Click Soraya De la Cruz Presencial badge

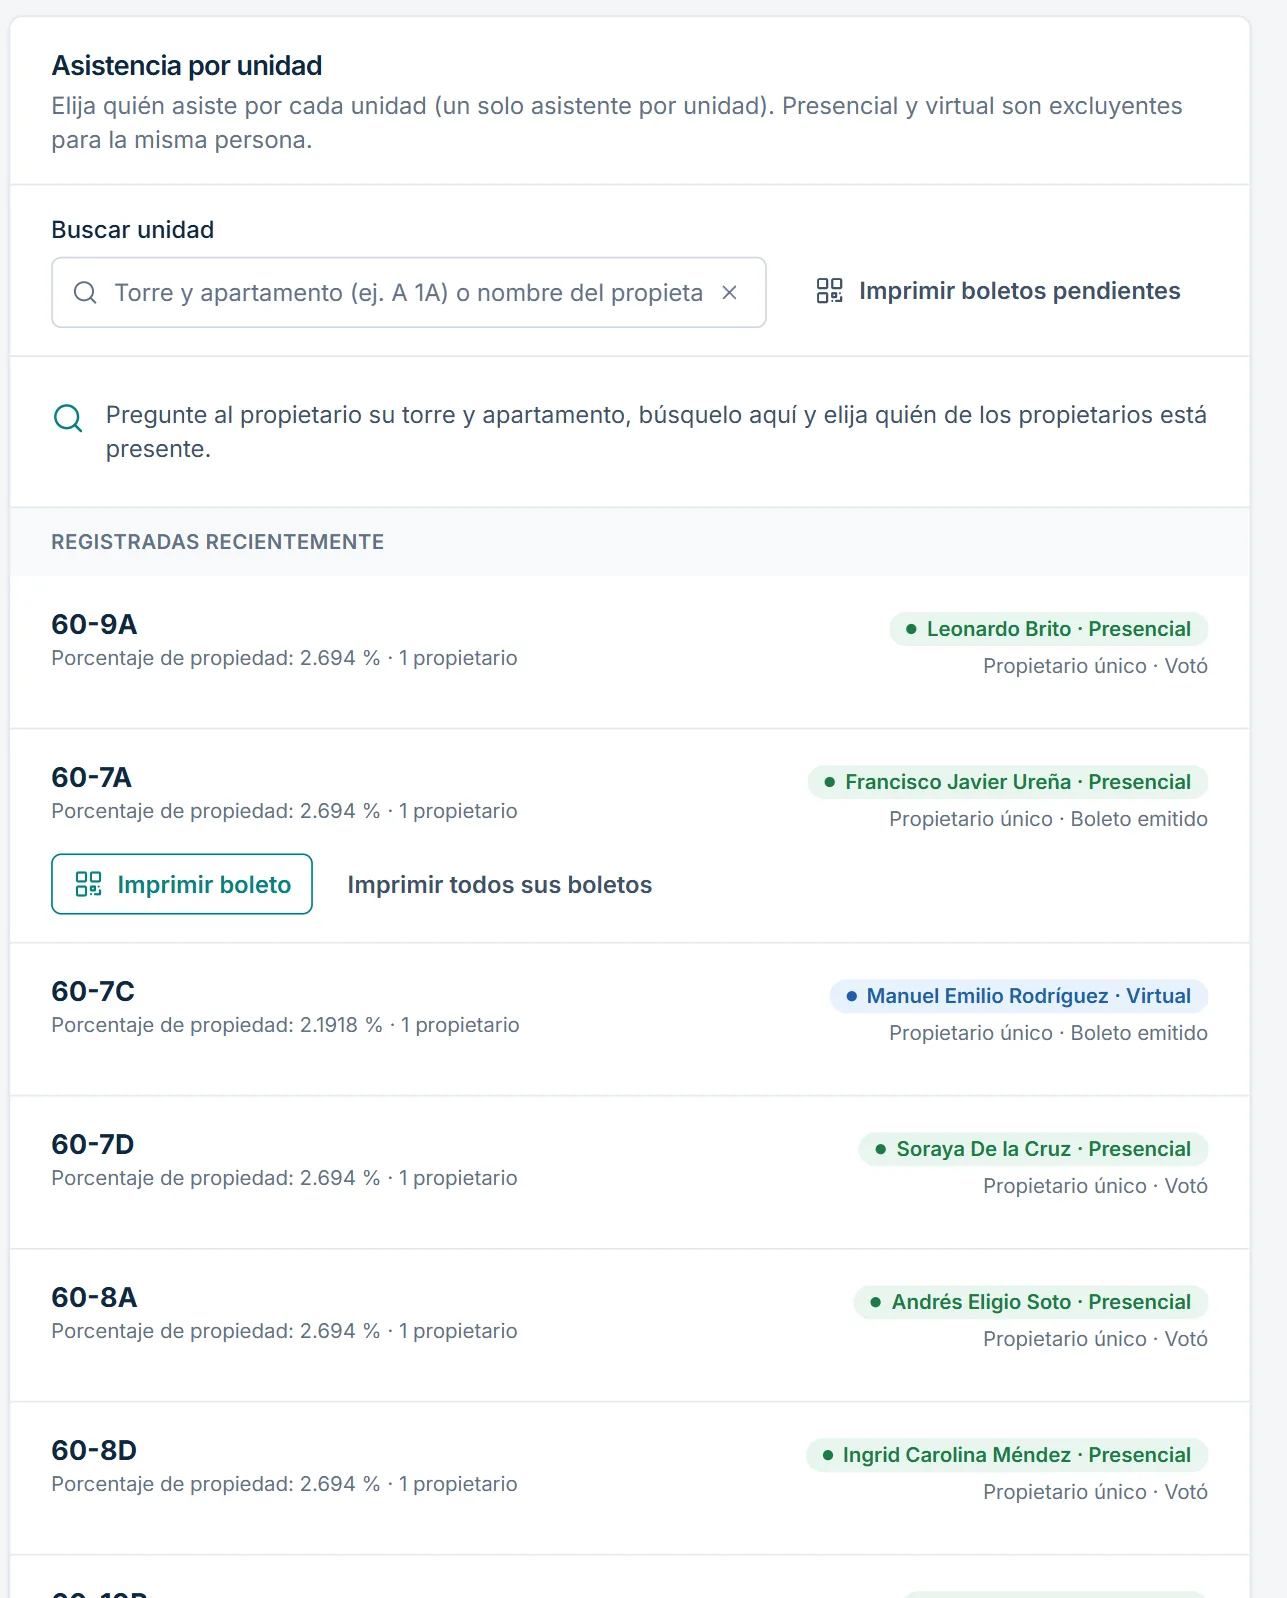pyautogui.click(x=1034, y=1149)
